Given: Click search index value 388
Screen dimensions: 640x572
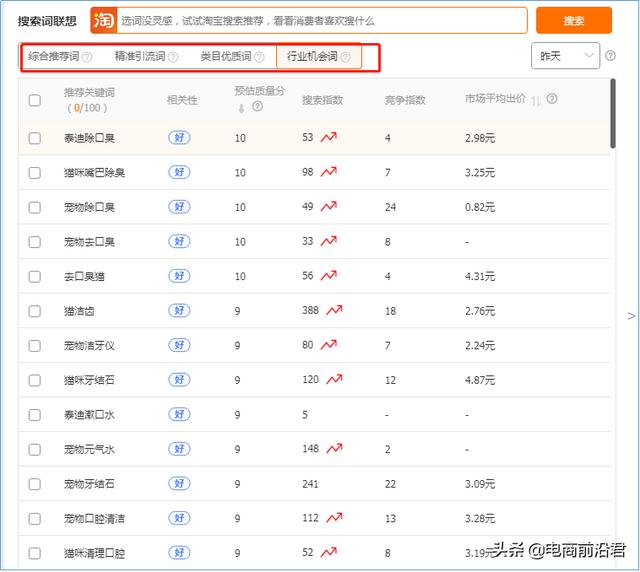Looking at the screenshot, I should click(x=310, y=311).
